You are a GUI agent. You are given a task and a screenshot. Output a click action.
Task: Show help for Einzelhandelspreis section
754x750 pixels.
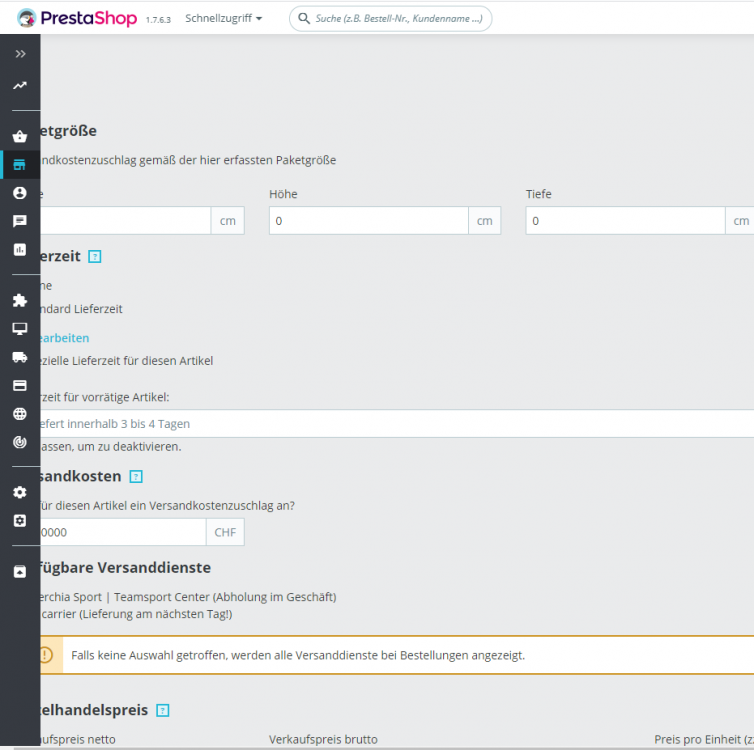163,710
